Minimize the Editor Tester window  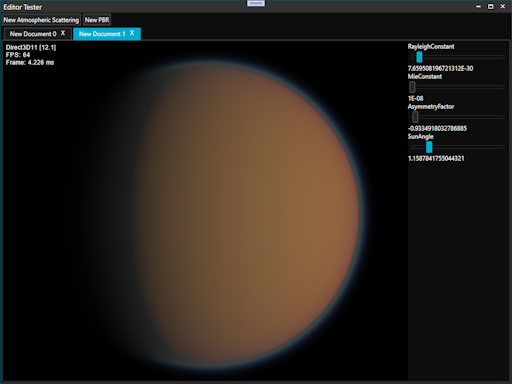pos(478,6)
